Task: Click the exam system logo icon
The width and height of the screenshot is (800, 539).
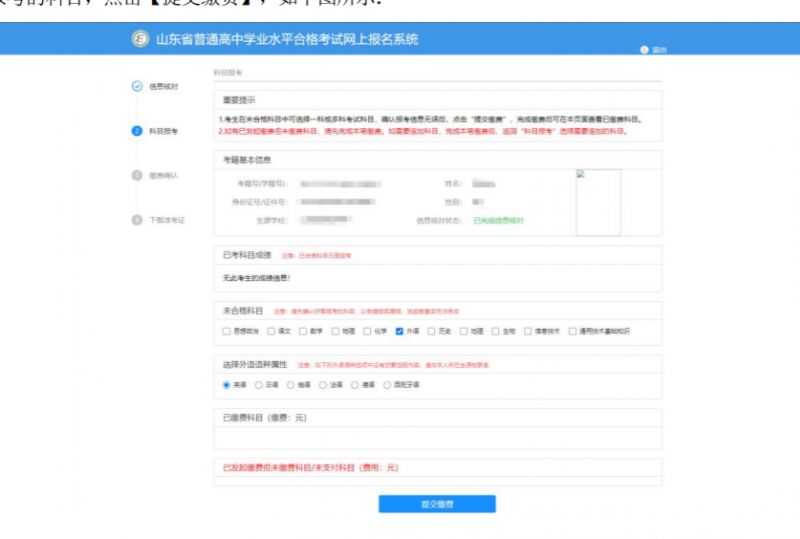Action: 140,39
